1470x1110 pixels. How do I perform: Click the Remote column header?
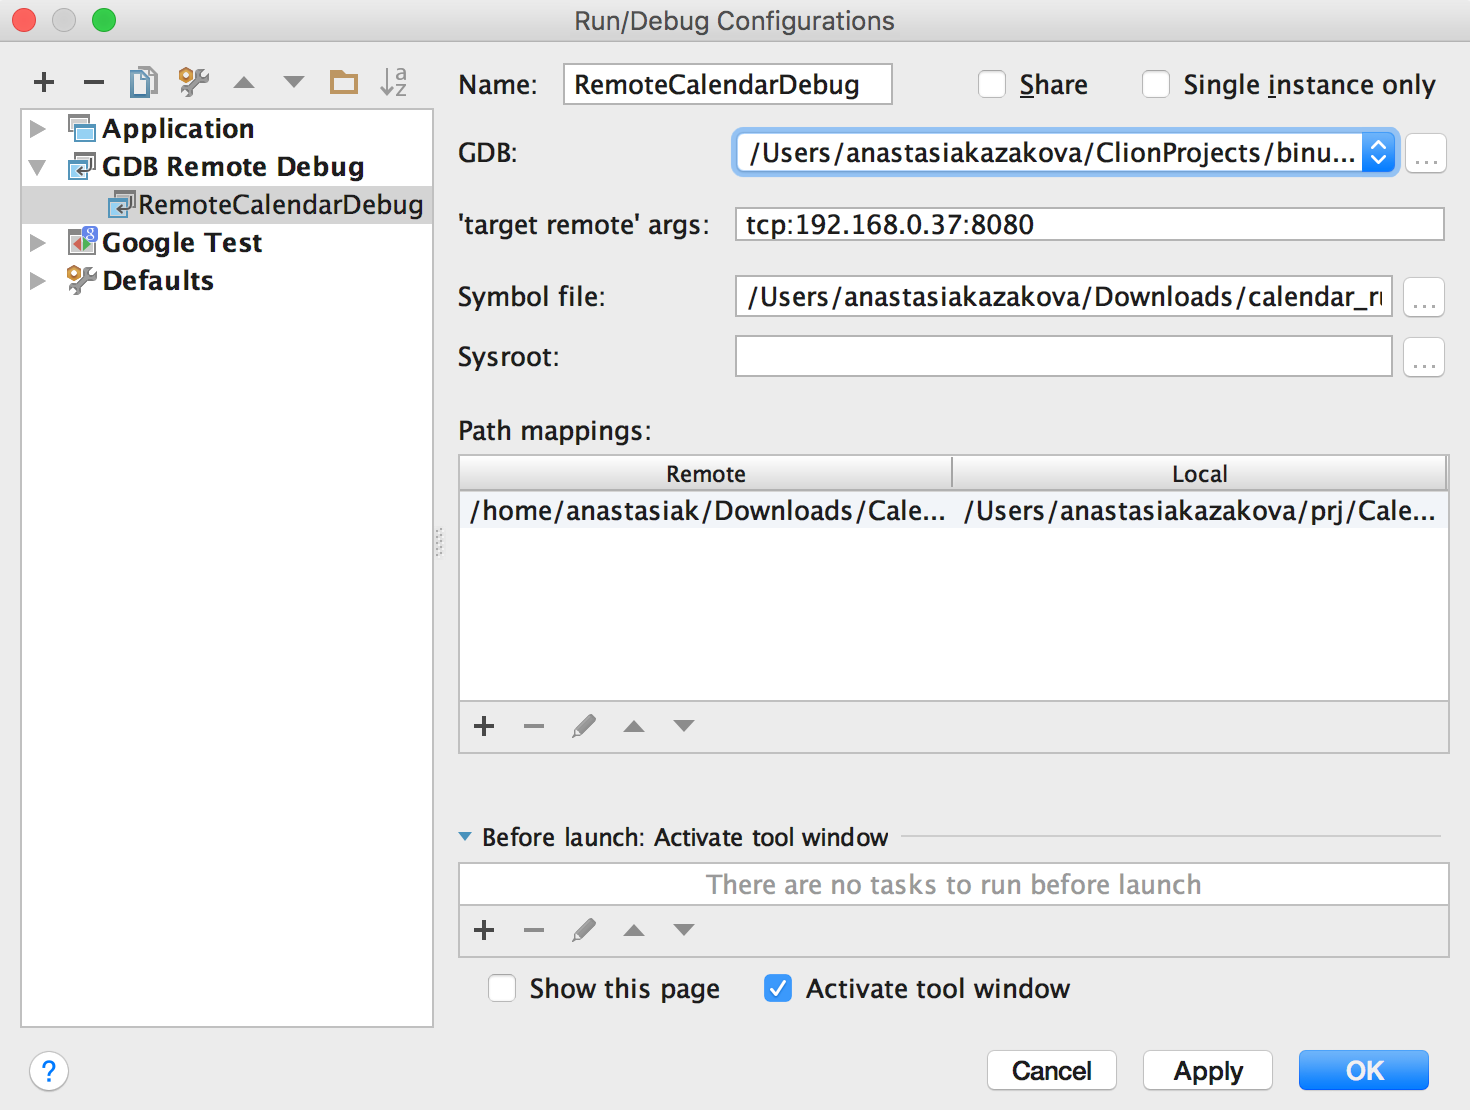click(x=705, y=474)
